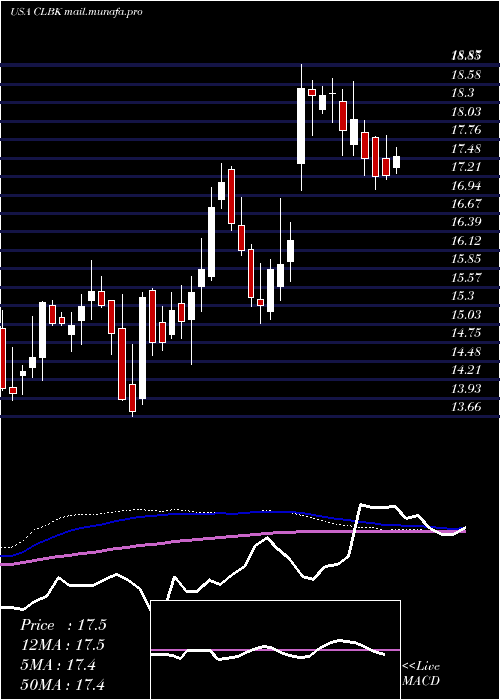Screen dimensions: 500x700
Task: Click the 13.93 price axis label
Action: pyautogui.click(x=466, y=389)
